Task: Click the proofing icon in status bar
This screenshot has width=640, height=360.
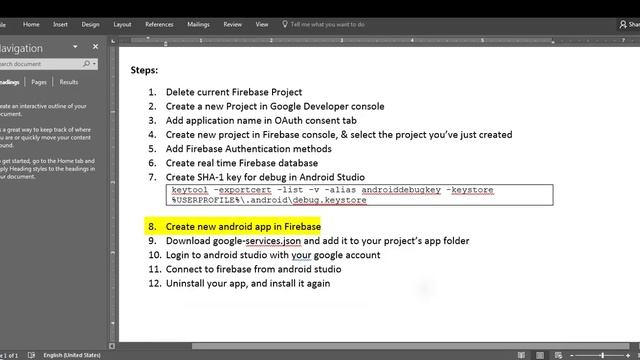Action: coord(31,355)
